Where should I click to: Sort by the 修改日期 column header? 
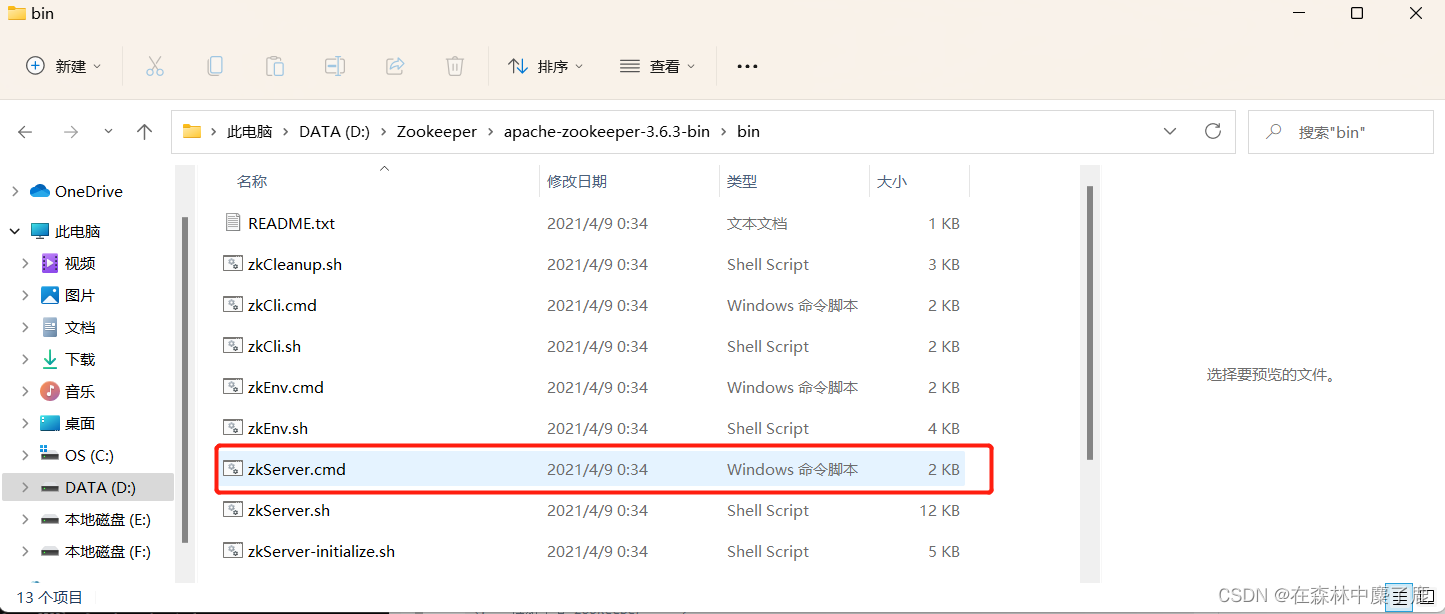point(577,181)
